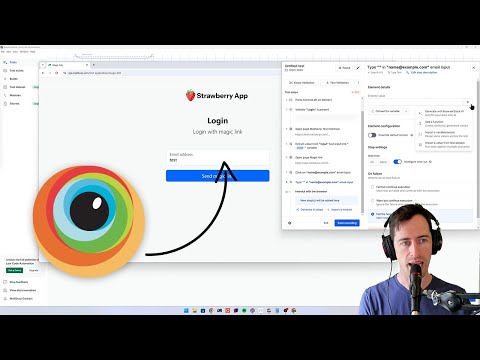Open a new tab in the embedded browser
The image size is (480, 360).
(x=94, y=65)
